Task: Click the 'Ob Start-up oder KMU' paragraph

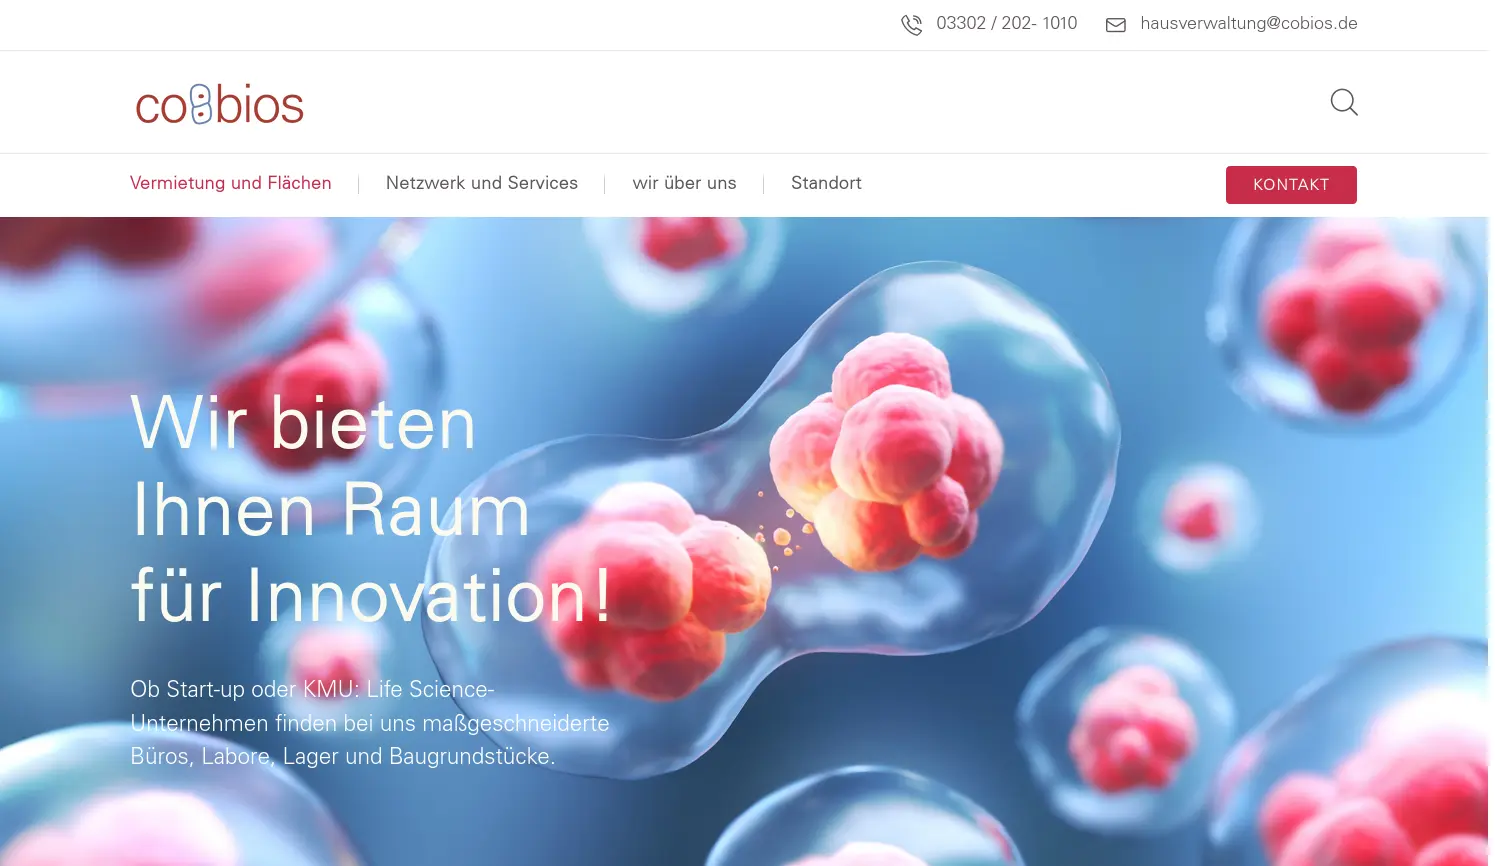Action: [369, 722]
